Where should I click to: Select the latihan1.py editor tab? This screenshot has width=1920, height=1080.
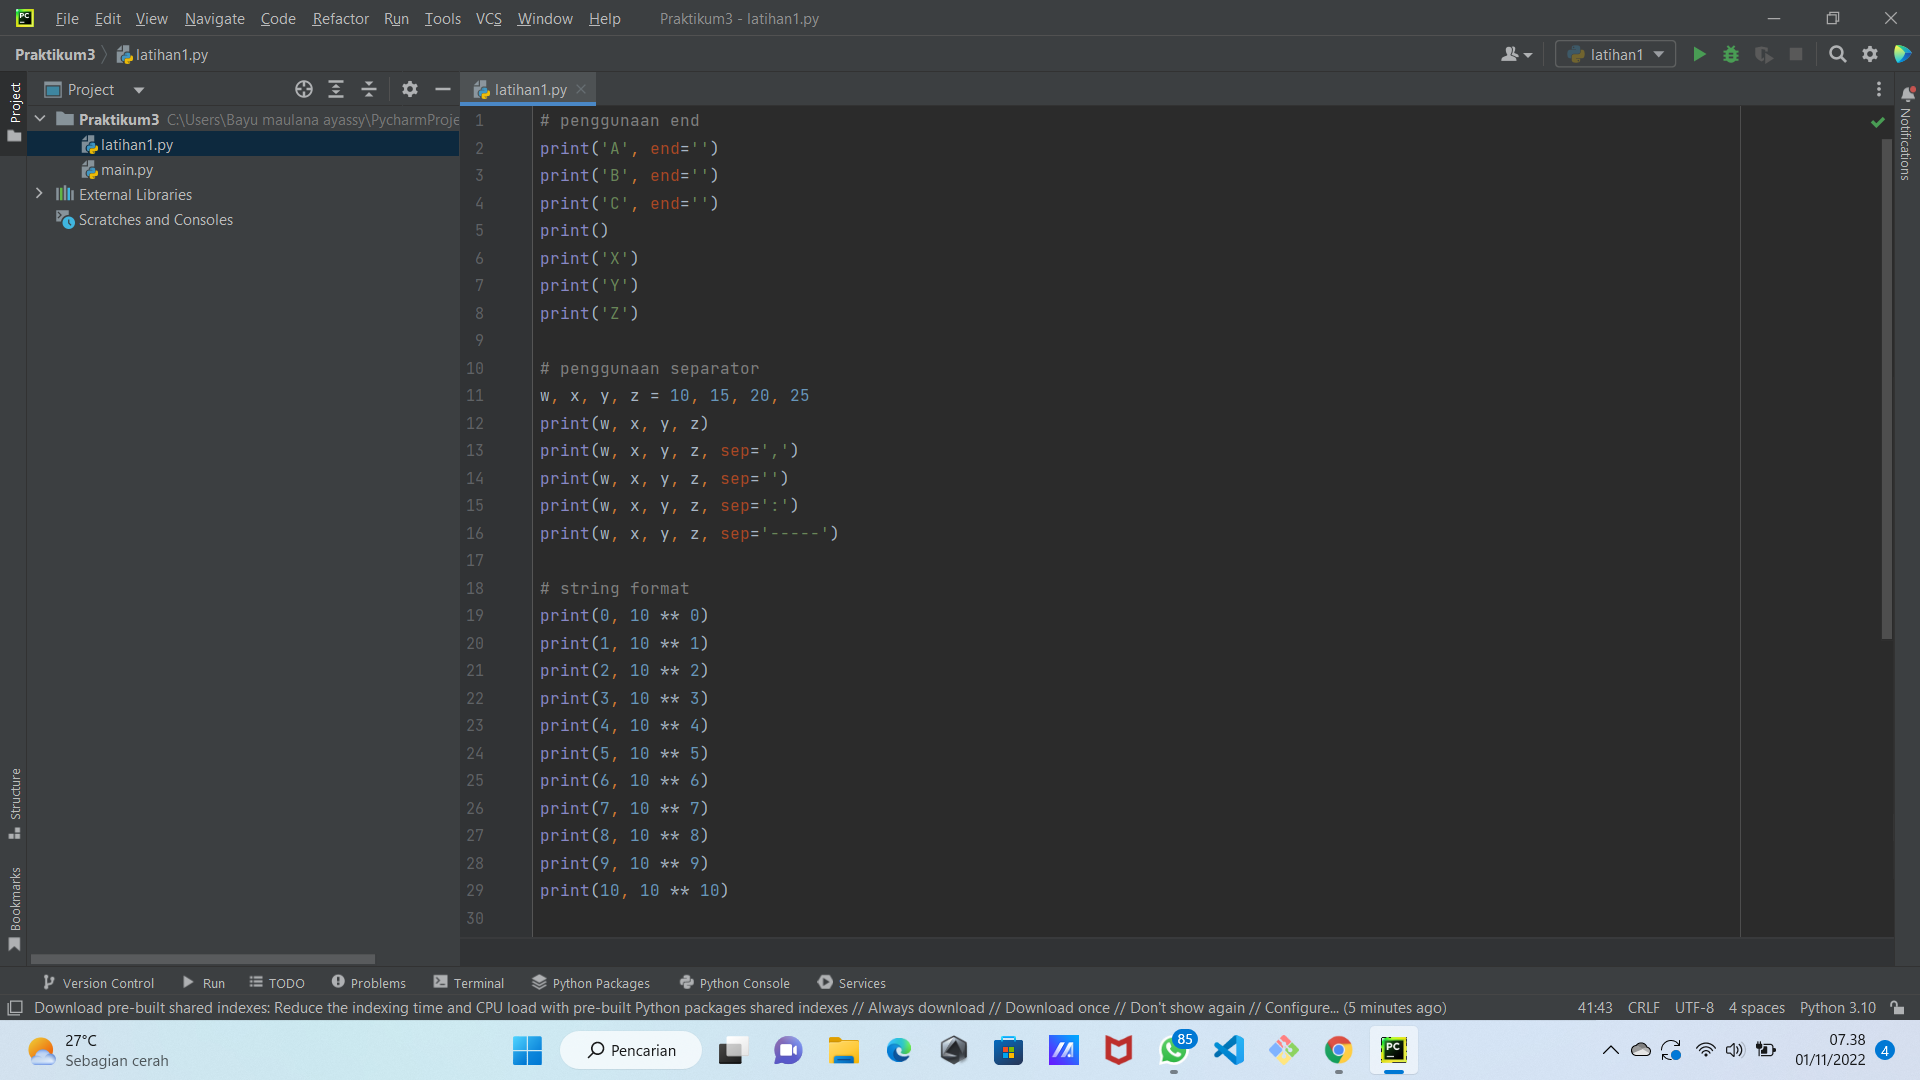click(528, 89)
